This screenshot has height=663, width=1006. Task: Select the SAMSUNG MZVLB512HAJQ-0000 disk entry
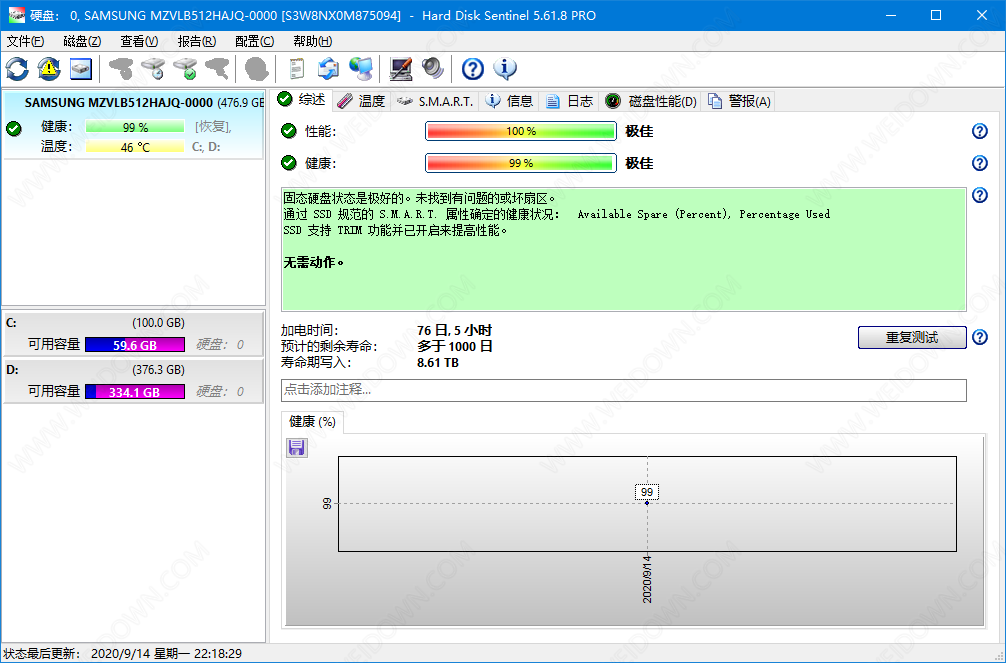[x=133, y=125]
